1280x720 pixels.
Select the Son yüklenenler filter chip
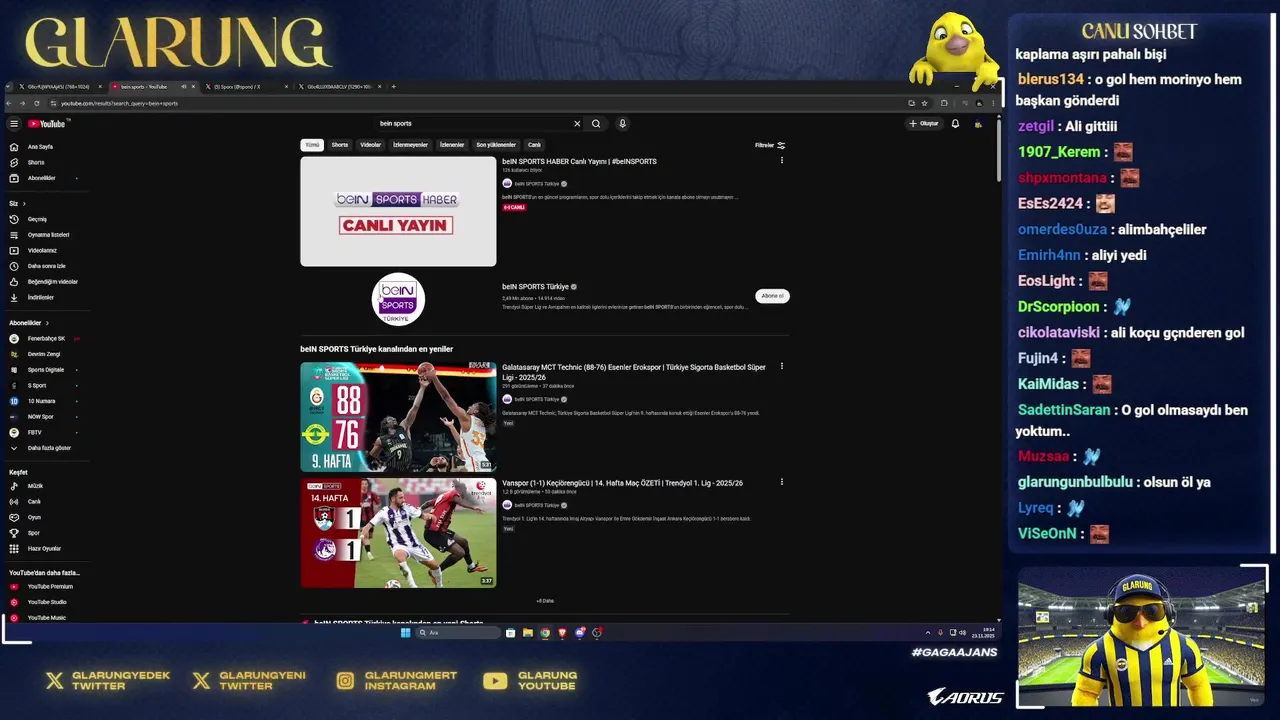(496, 145)
